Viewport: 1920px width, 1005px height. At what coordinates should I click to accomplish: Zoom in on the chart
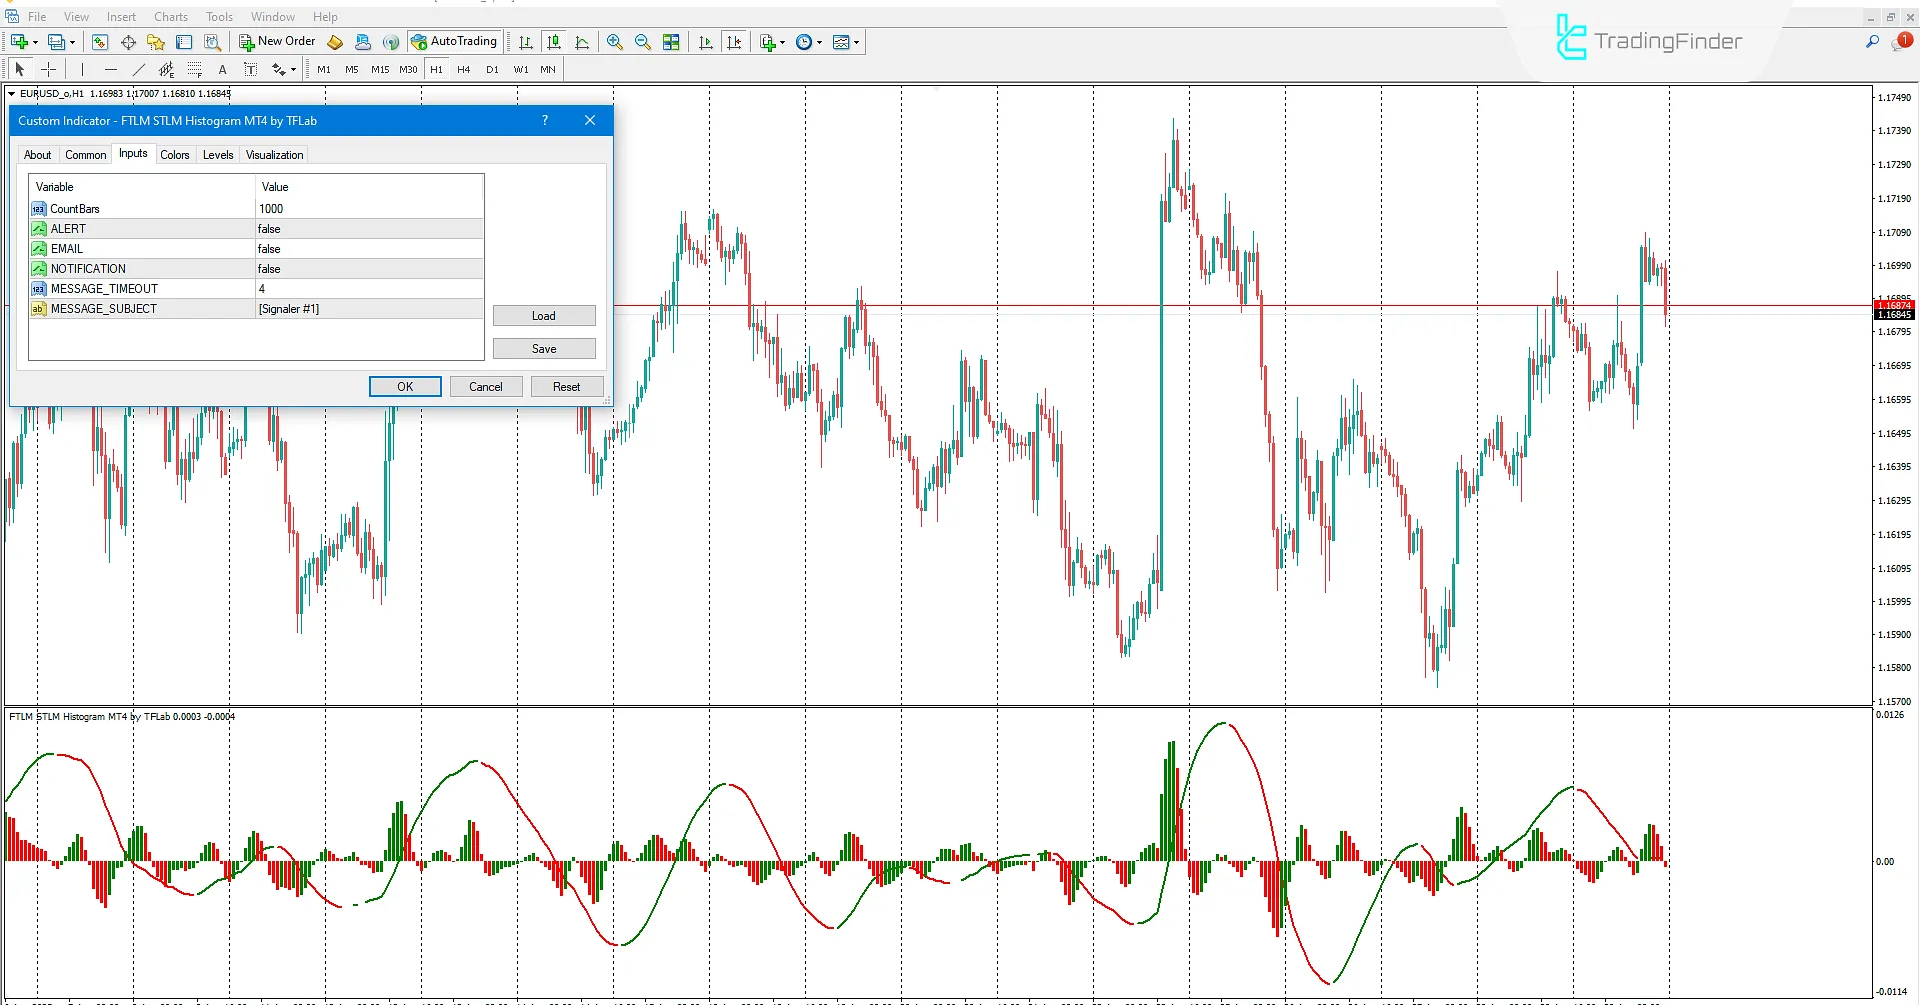615,42
